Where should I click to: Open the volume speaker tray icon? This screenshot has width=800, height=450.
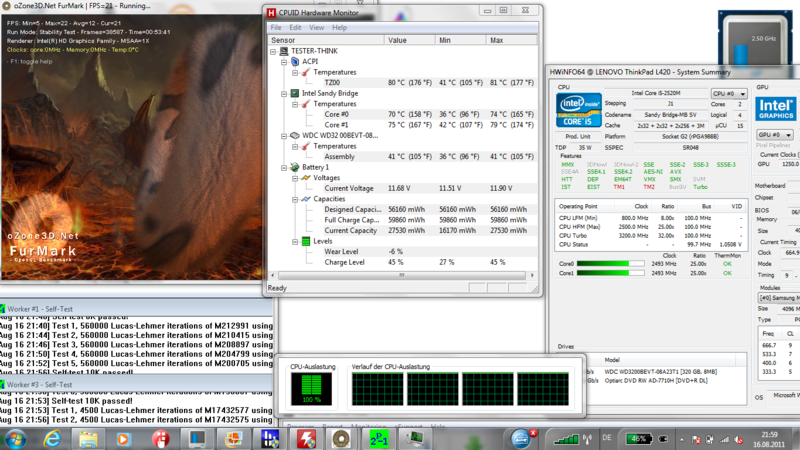click(738, 439)
